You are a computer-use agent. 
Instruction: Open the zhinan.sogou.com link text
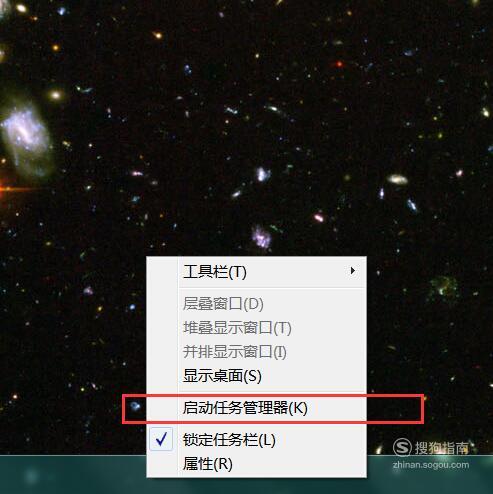tap(431, 465)
